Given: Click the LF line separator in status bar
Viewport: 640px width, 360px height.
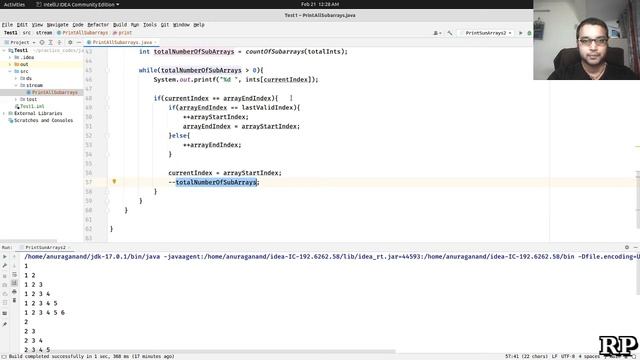Looking at the screenshot, I should (554, 356).
